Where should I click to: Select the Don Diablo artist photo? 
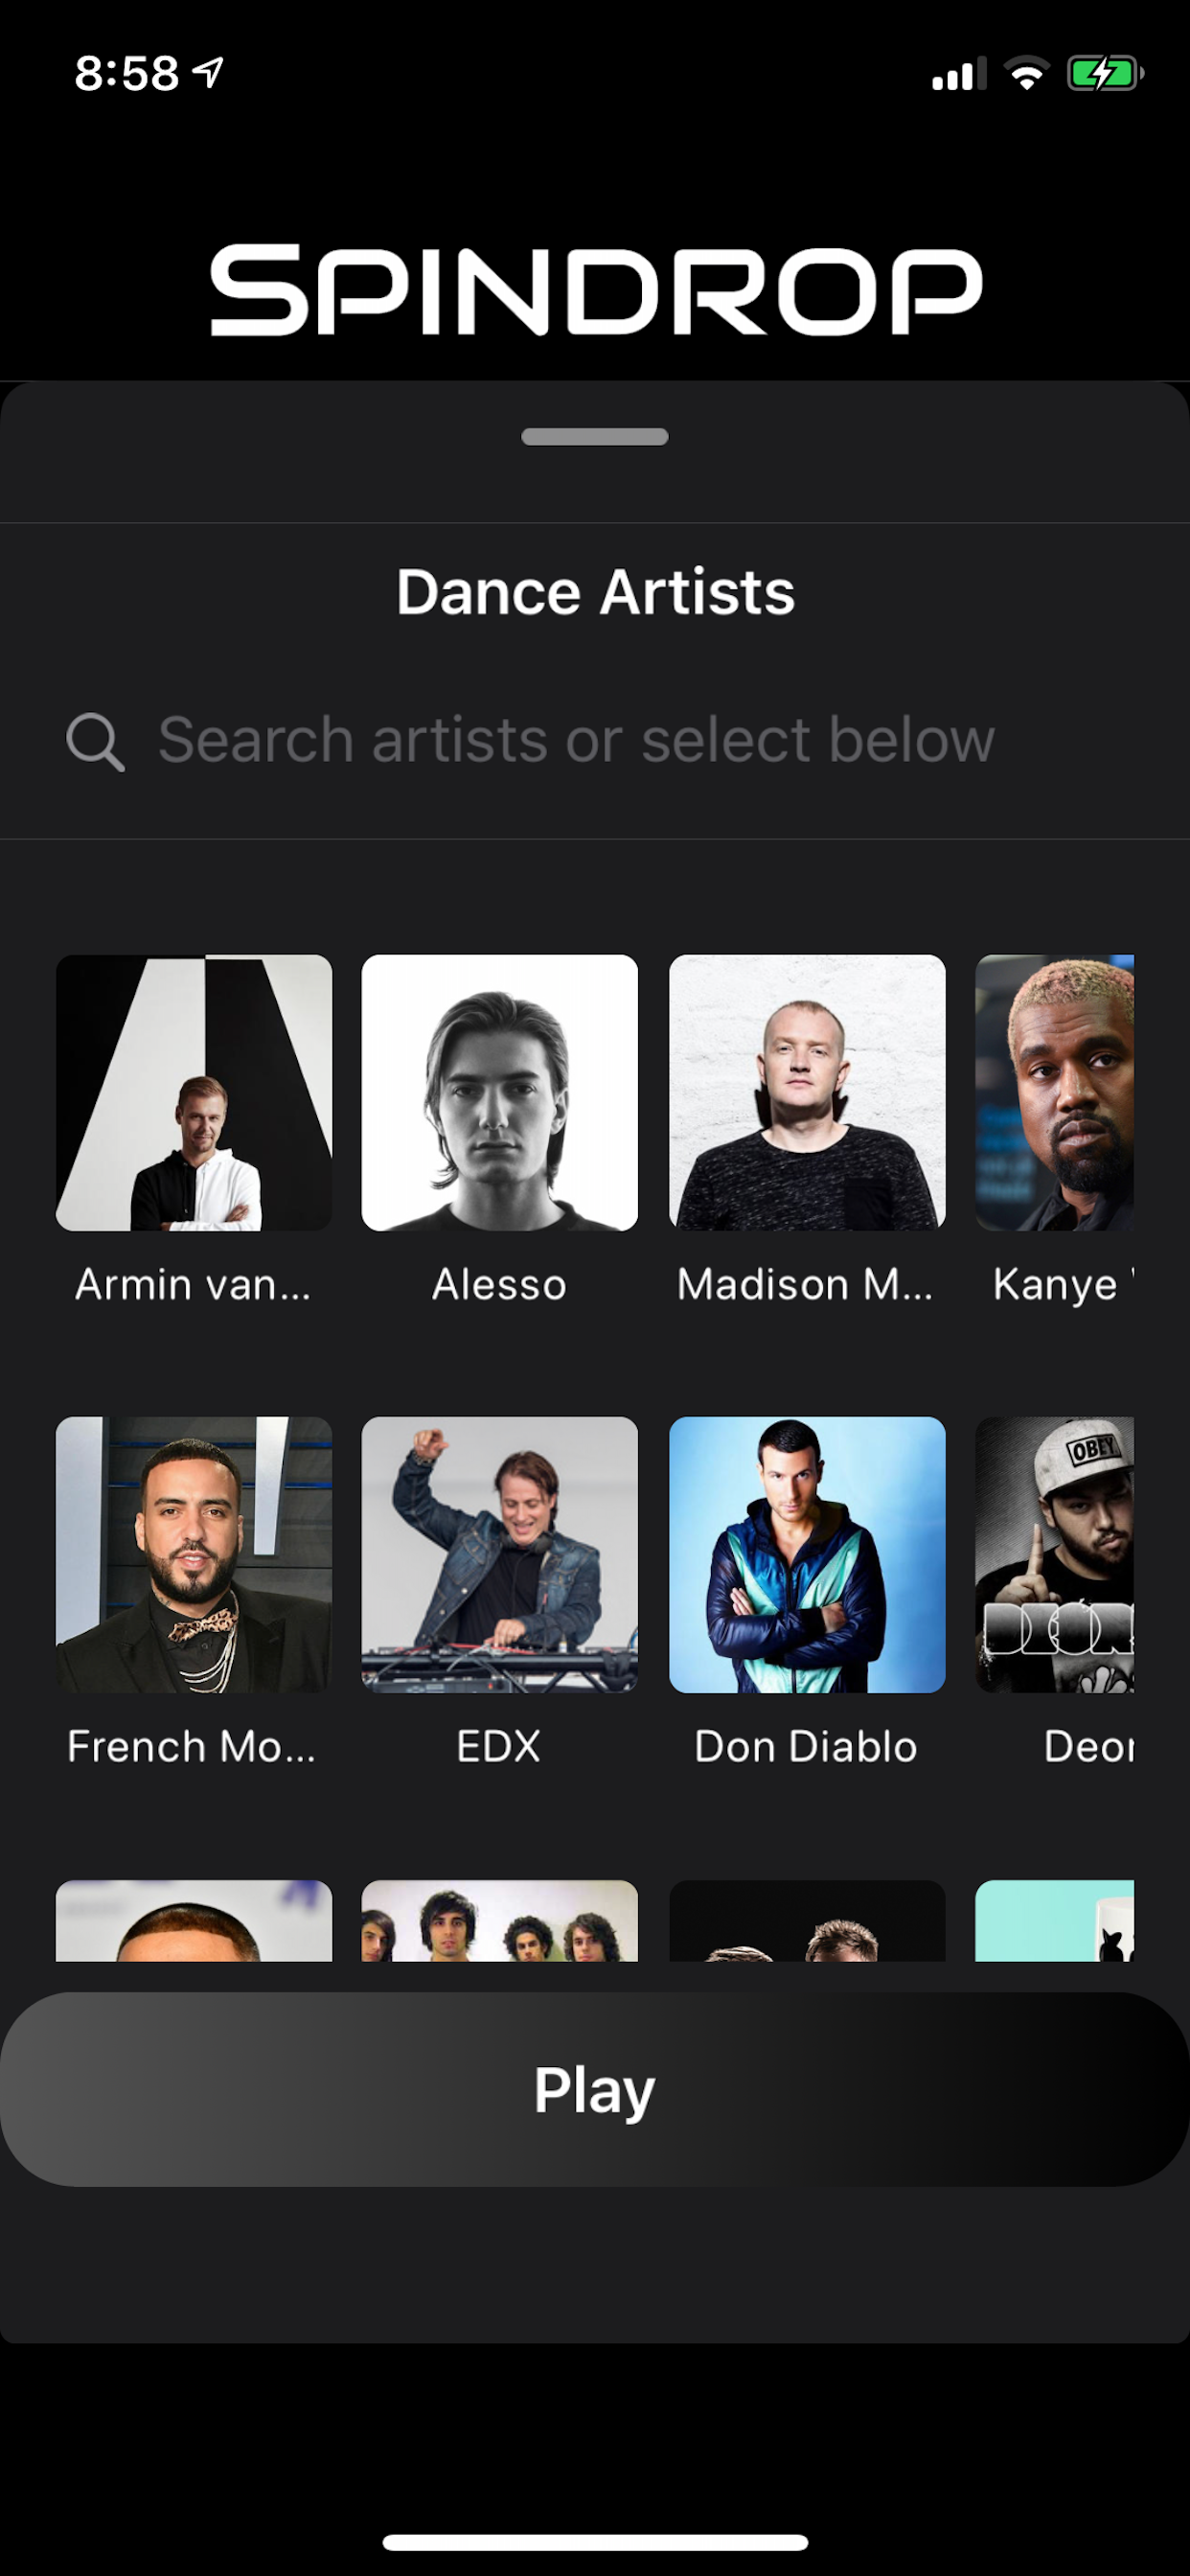[x=806, y=1554]
